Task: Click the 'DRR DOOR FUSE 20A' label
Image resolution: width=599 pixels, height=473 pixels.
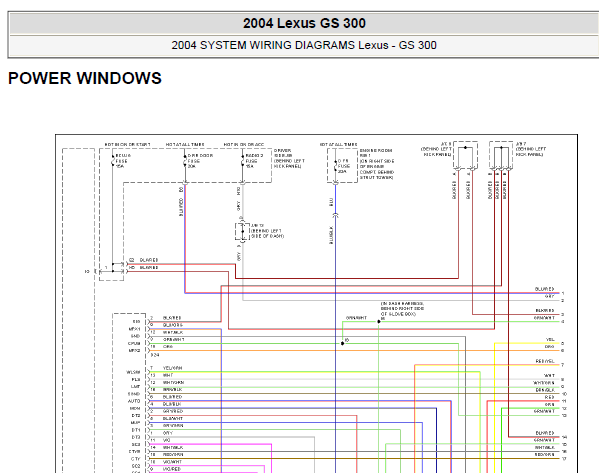Action: [x=200, y=161]
